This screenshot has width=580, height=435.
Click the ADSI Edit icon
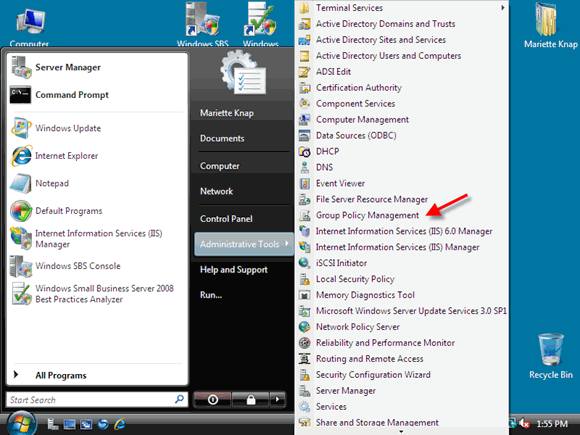pos(304,72)
